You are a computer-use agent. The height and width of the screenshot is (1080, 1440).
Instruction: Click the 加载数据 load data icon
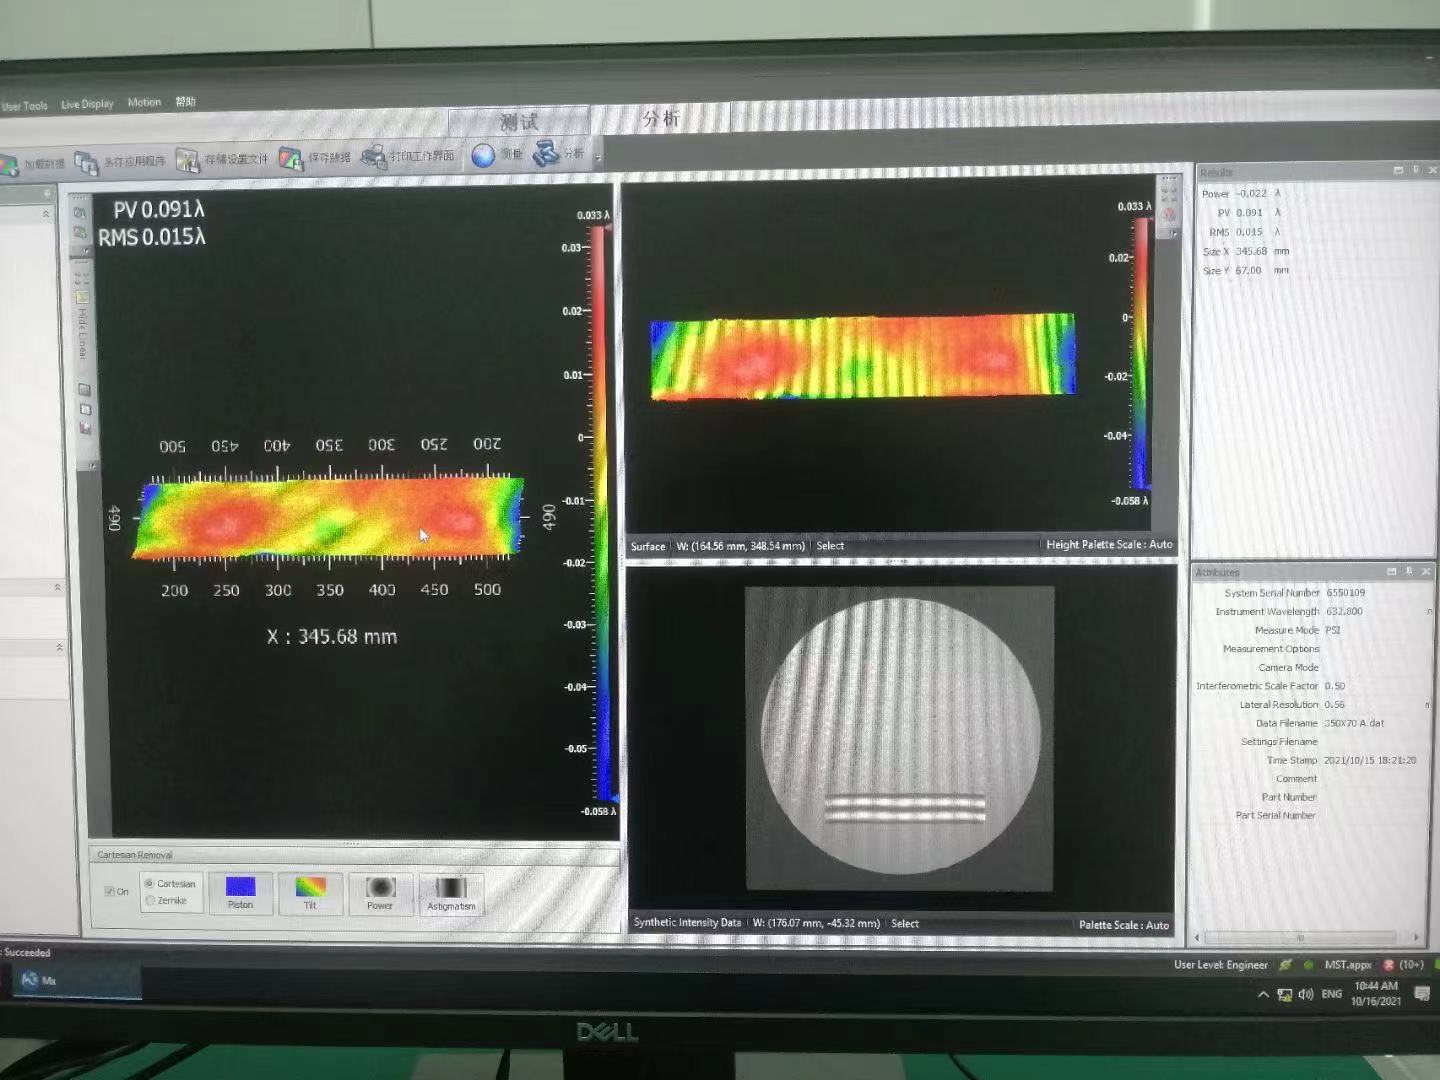click(x=8, y=165)
